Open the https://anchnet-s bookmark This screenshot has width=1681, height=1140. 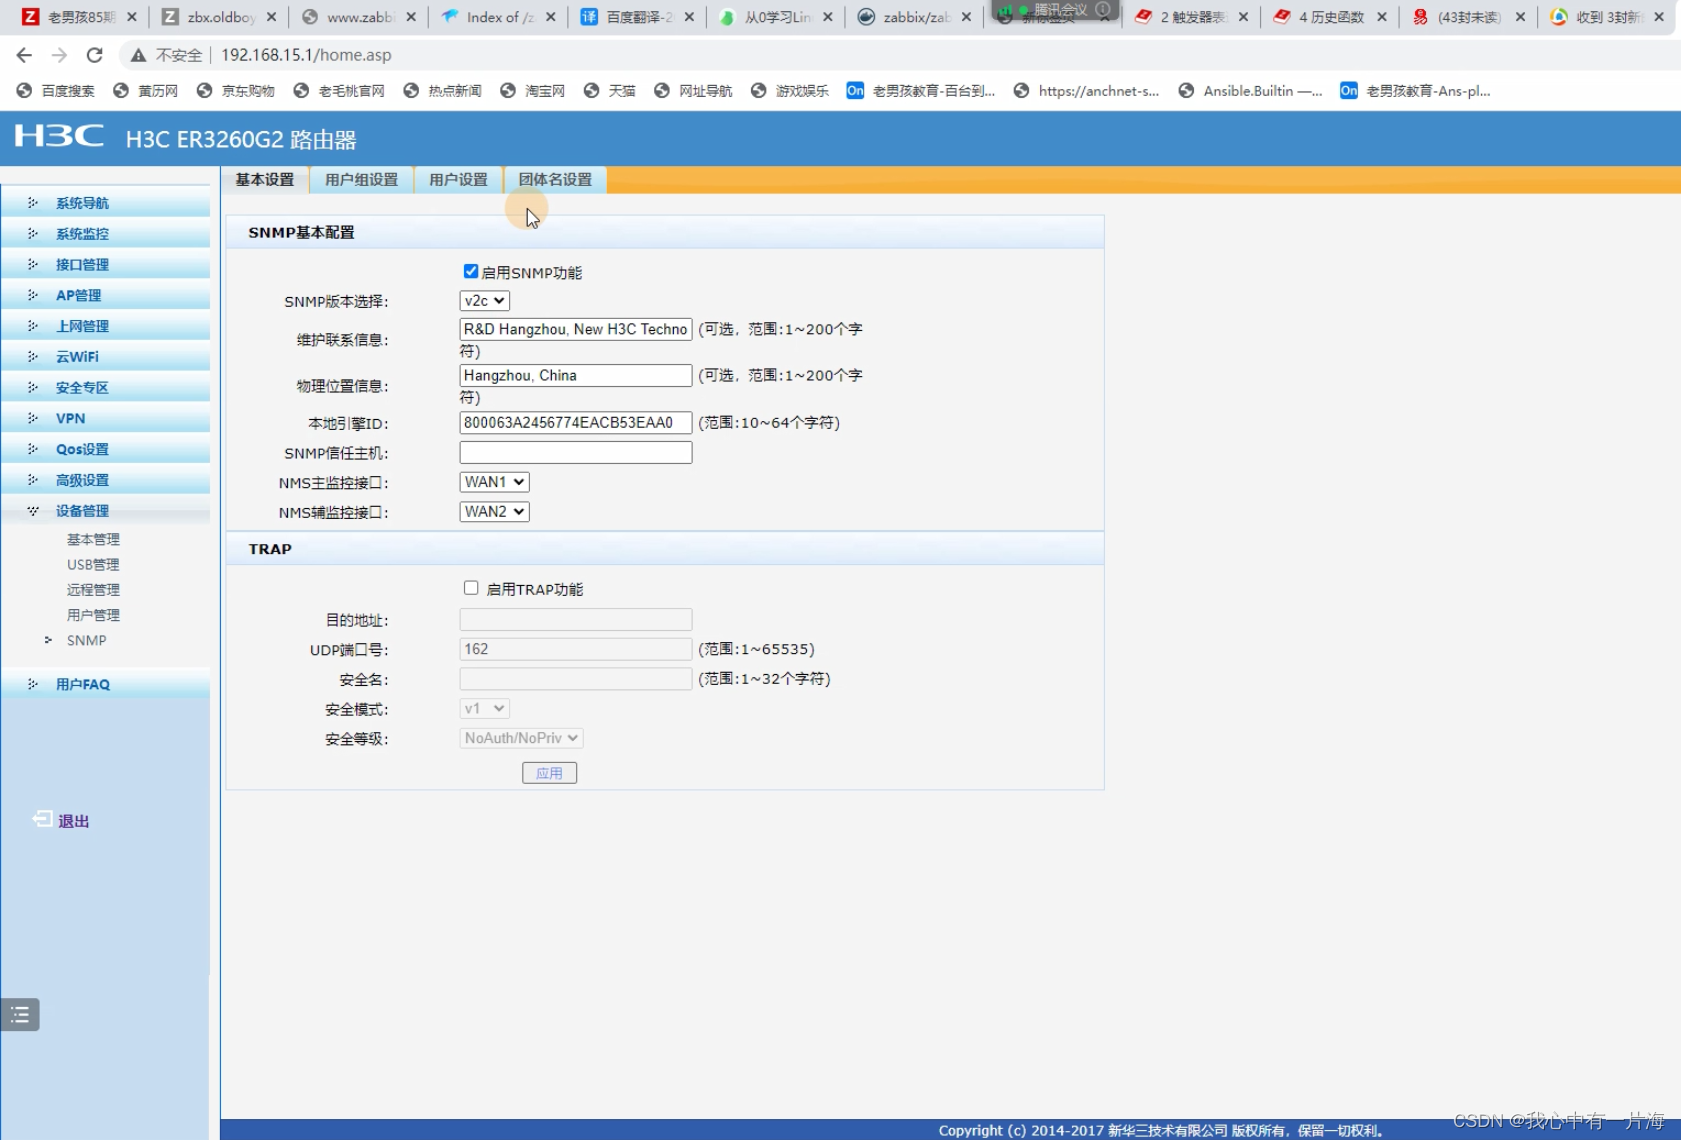(1087, 91)
